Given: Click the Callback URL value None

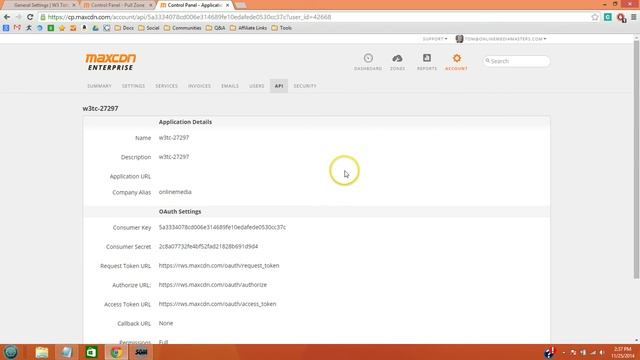Looking at the screenshot, I should (166, 323).
